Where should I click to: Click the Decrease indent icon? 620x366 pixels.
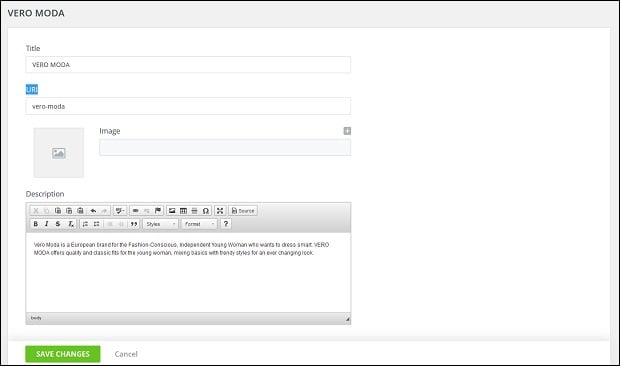click(110, 224)
